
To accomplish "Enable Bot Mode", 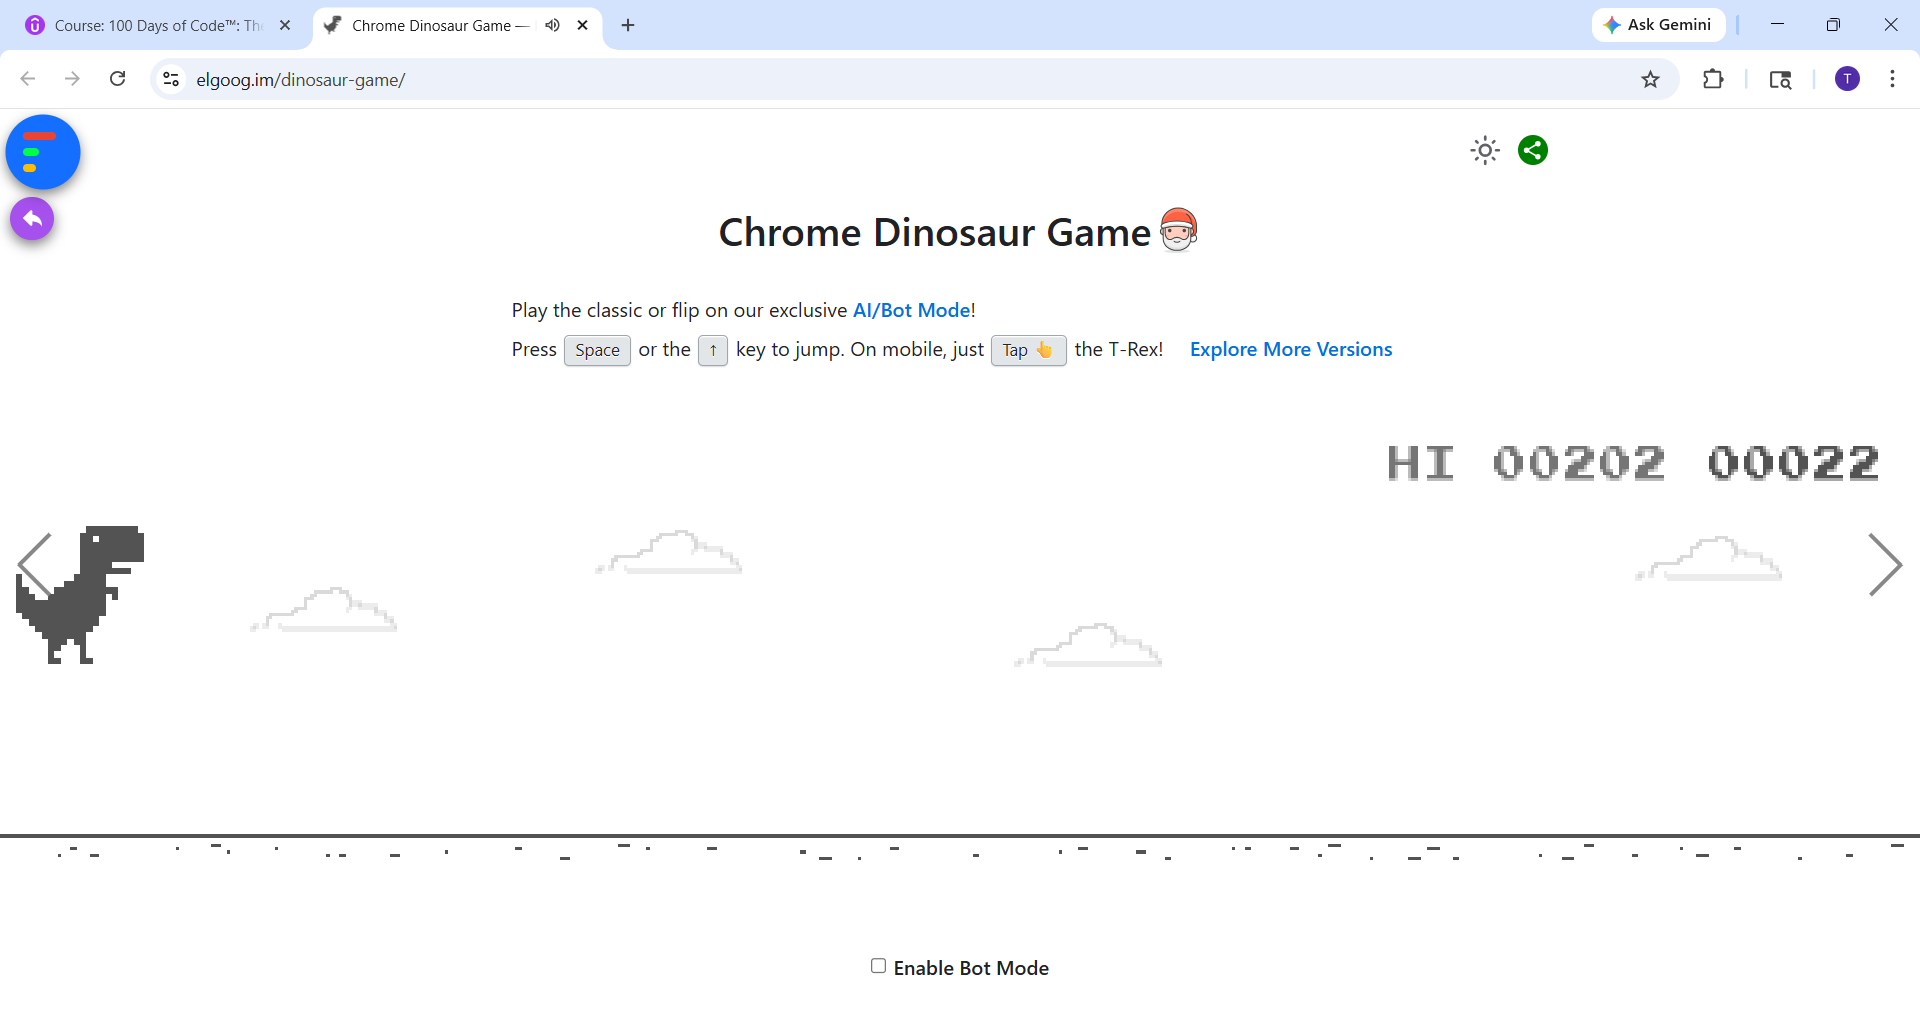I will tap(879, 966).
